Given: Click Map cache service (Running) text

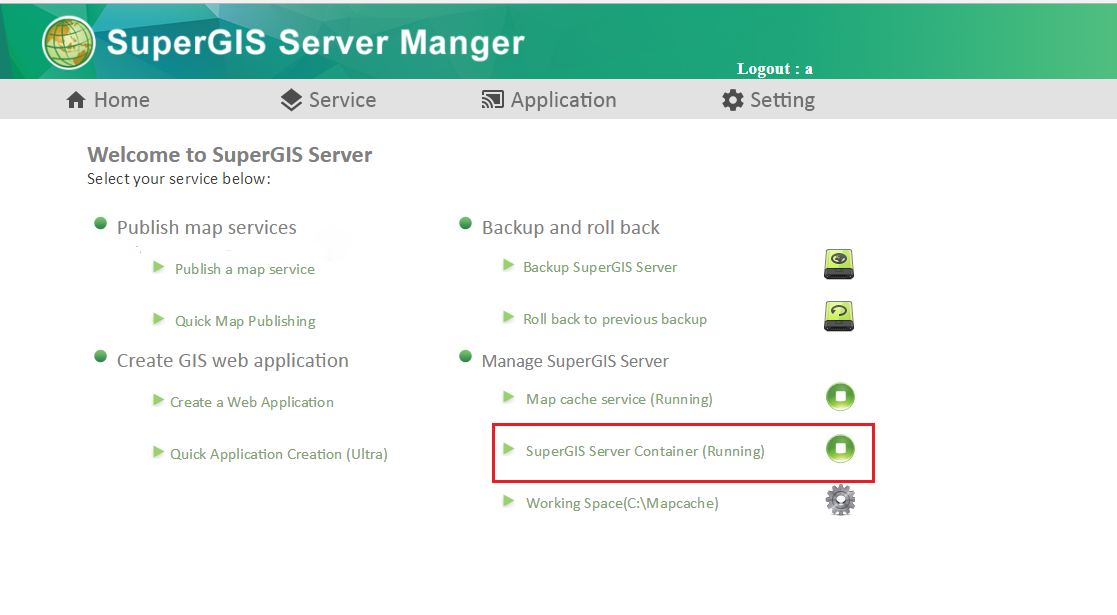Looking at the screenshot, I should point(619,400).
